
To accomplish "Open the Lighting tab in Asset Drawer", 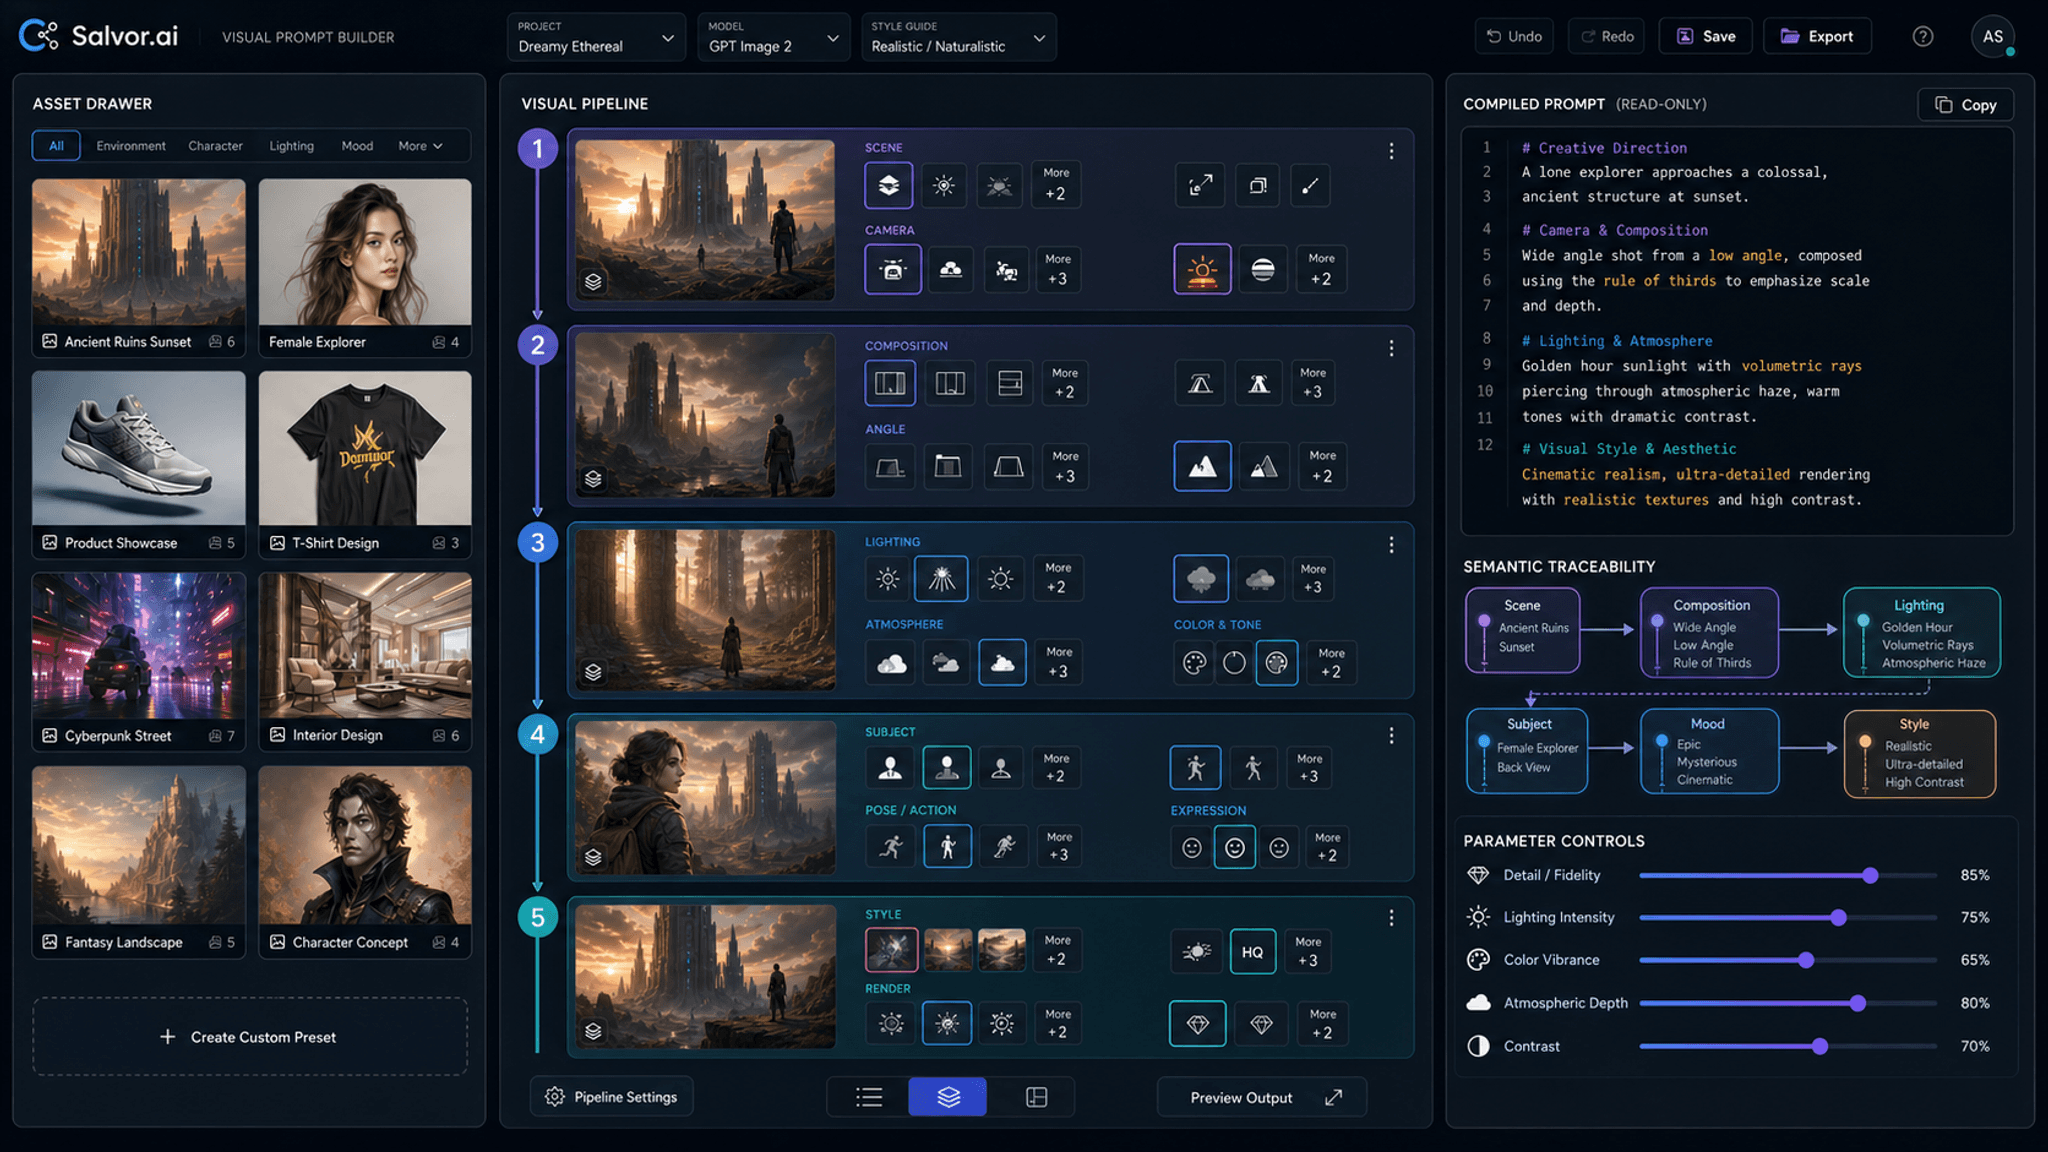I will point(291,146).
